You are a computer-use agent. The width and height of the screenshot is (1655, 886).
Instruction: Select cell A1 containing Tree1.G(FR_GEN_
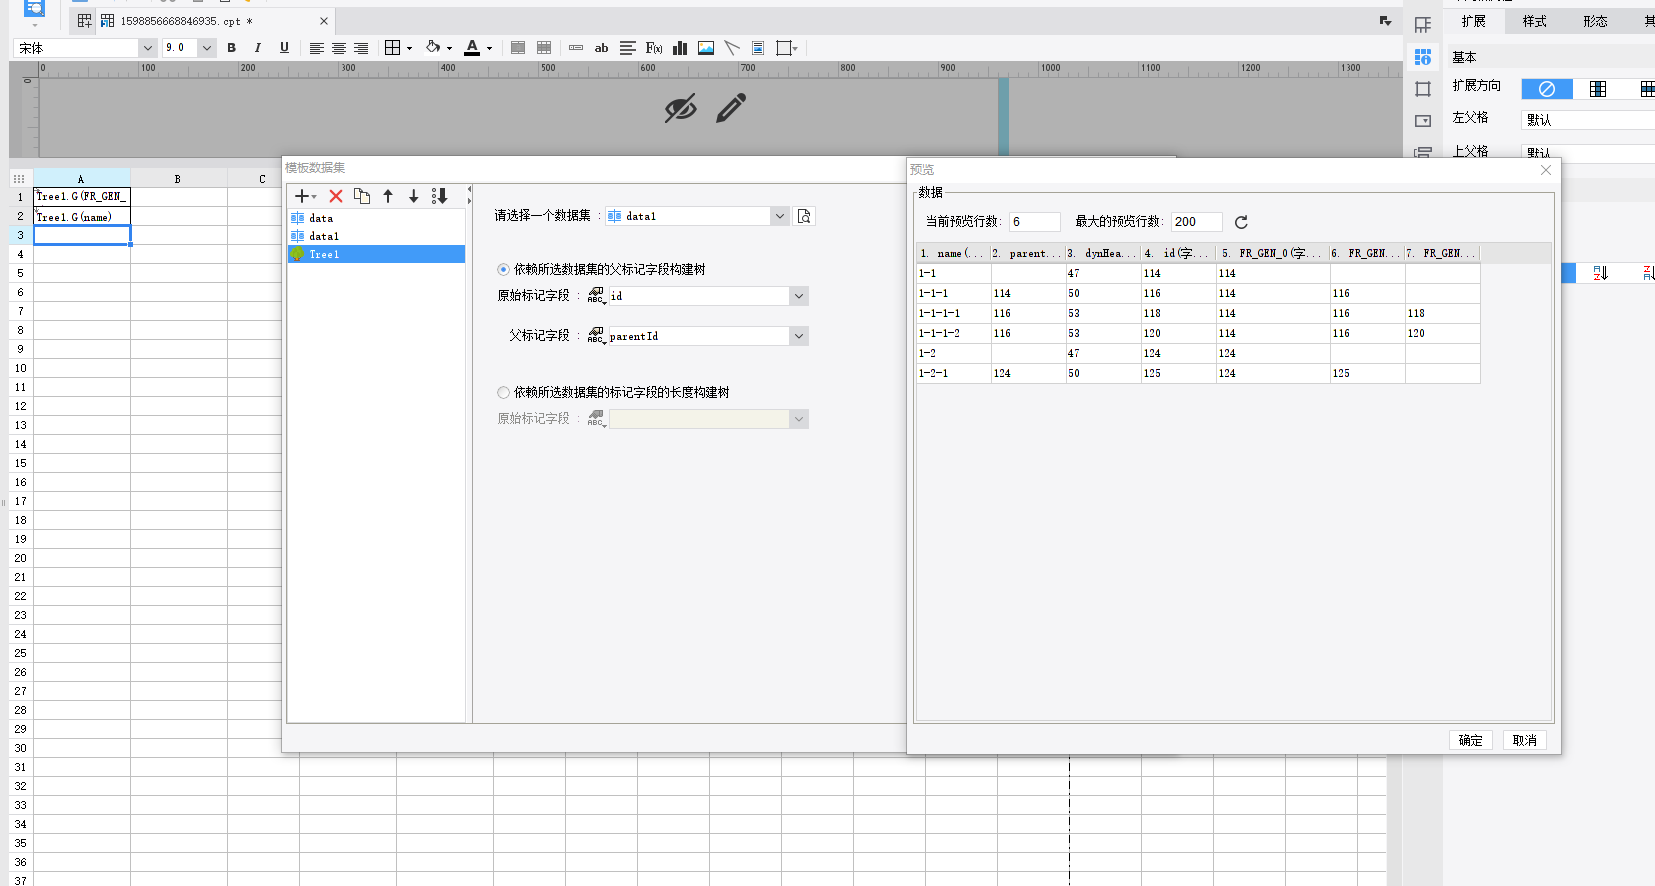[82, 196]
